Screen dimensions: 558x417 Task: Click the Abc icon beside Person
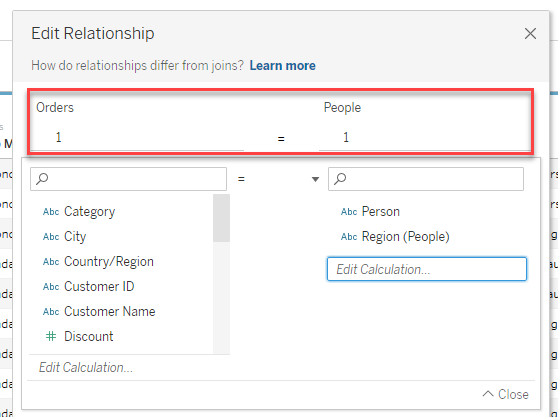point(349,212)
